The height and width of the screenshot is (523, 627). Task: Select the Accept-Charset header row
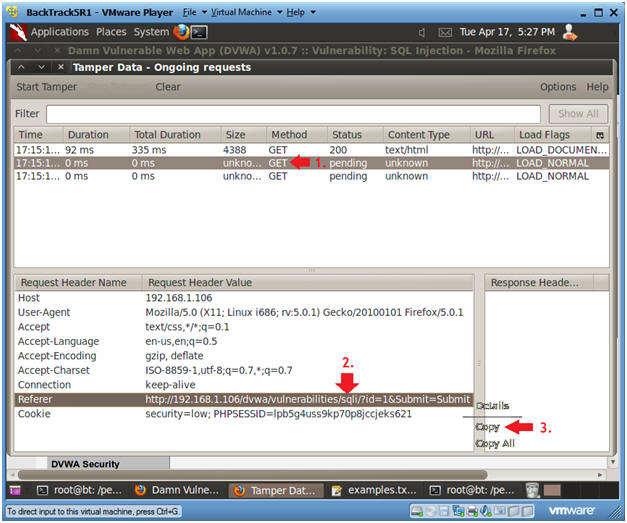pyautogui.click(x=244, y=370)
